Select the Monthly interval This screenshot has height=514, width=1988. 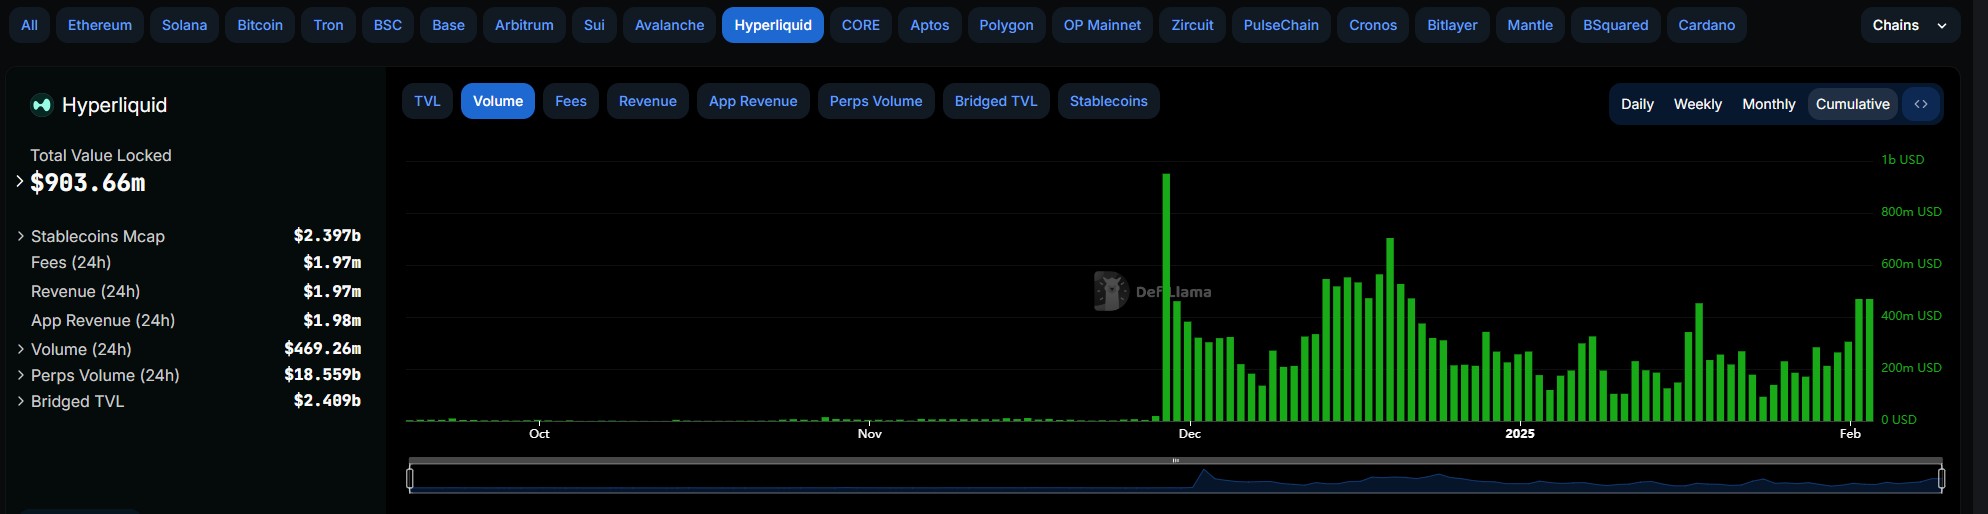(1768, 104)
